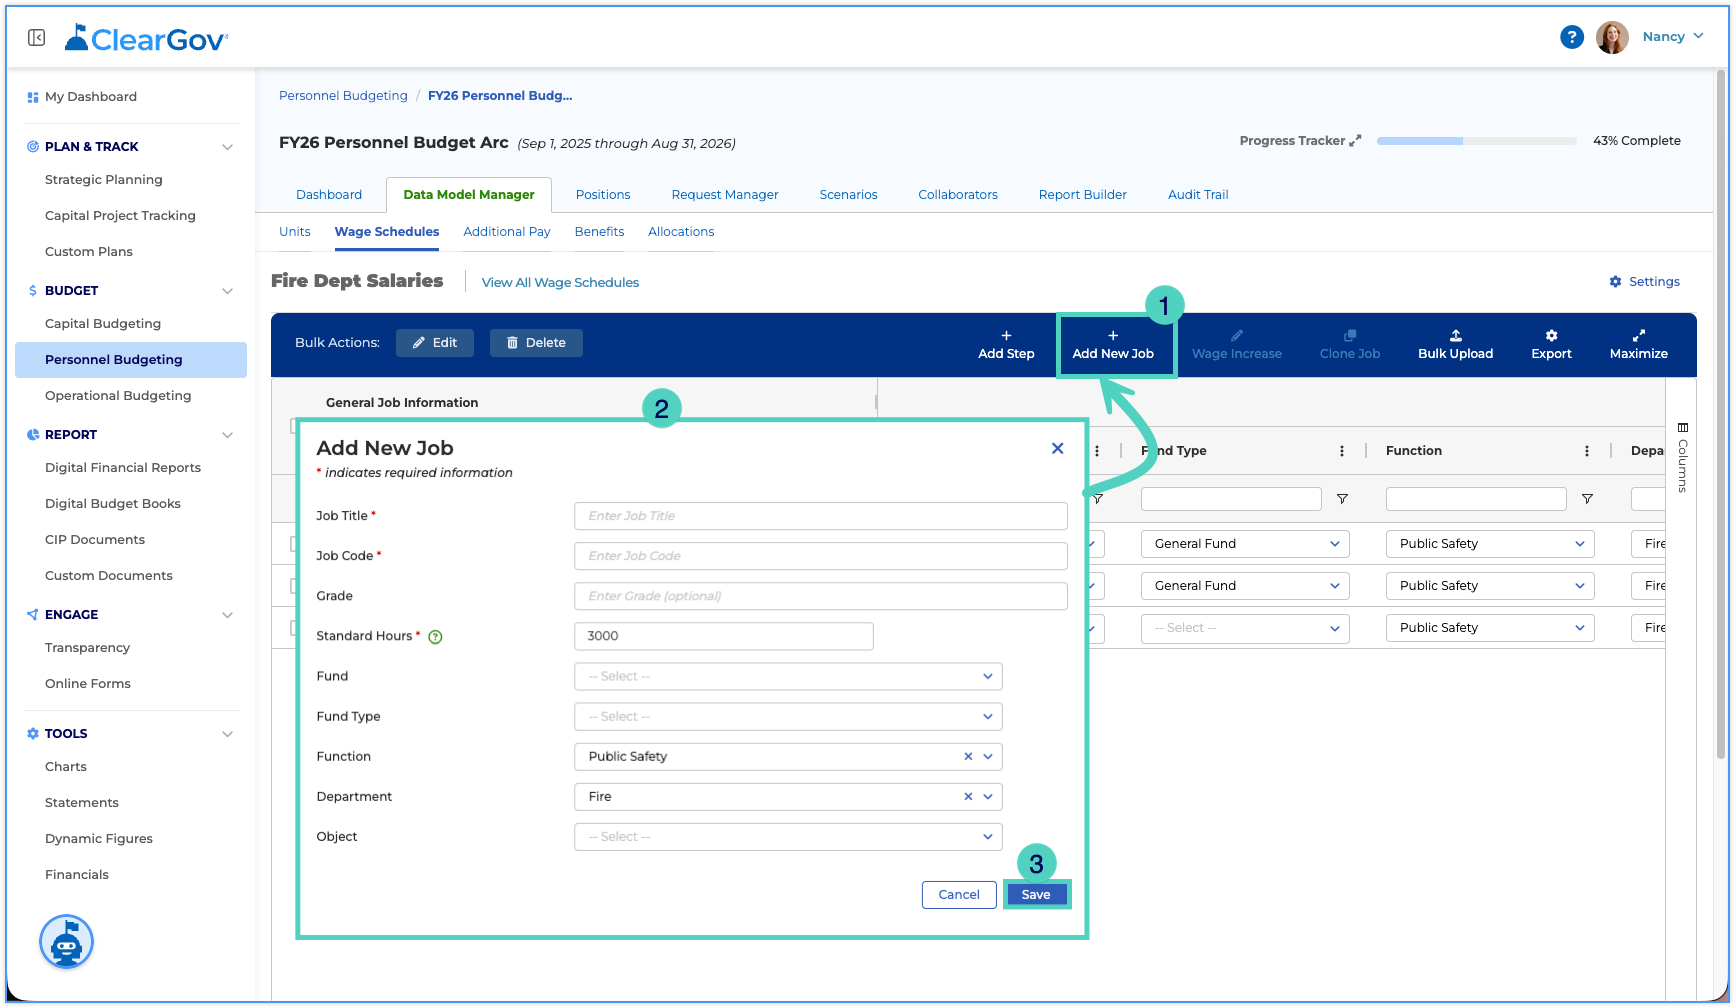Click Bulk Upload toolbar item

coord(1455,345)
